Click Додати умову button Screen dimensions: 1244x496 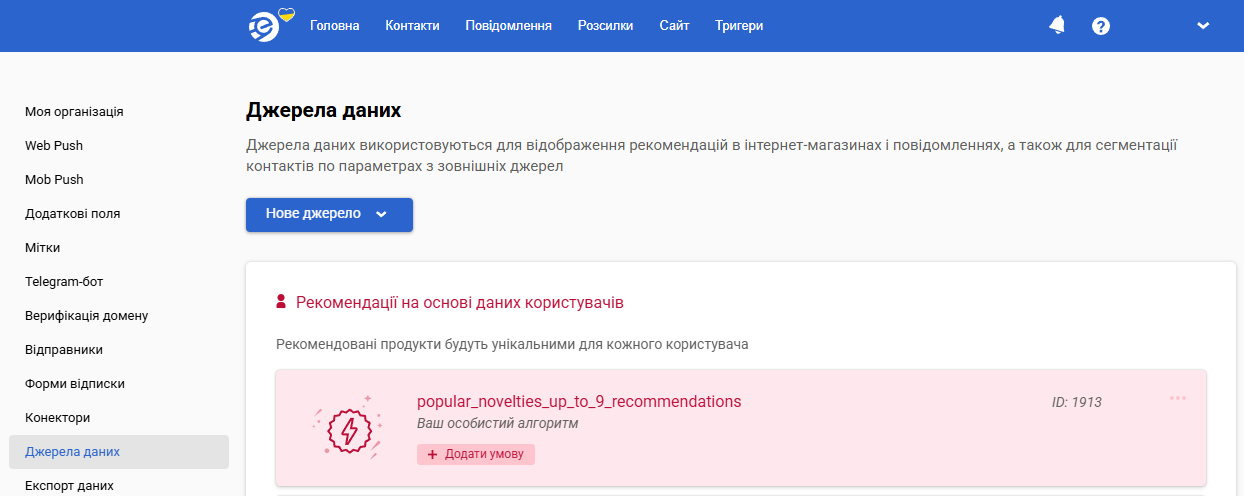point(476,454)
